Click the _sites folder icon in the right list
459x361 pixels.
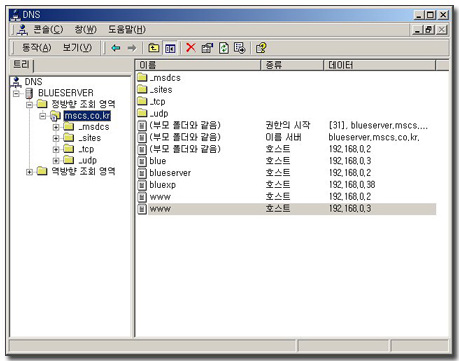142,89
